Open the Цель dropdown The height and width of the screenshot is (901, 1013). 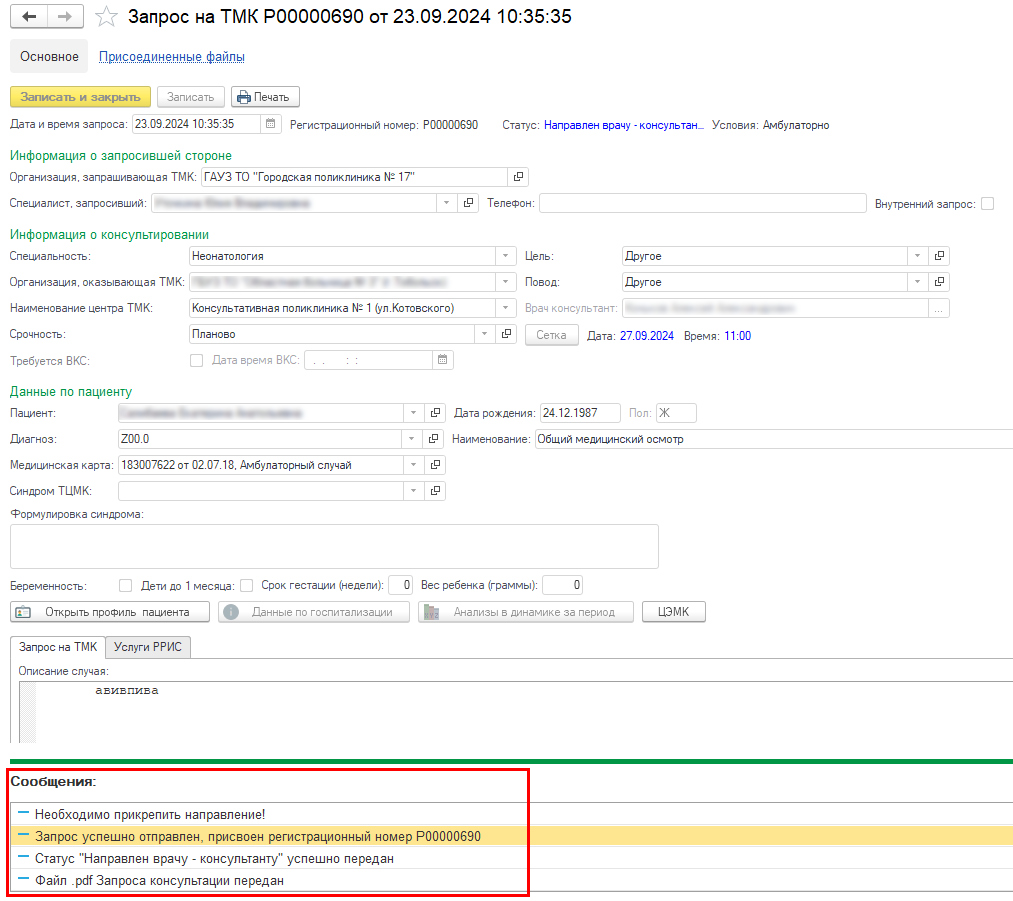point(917,256)
